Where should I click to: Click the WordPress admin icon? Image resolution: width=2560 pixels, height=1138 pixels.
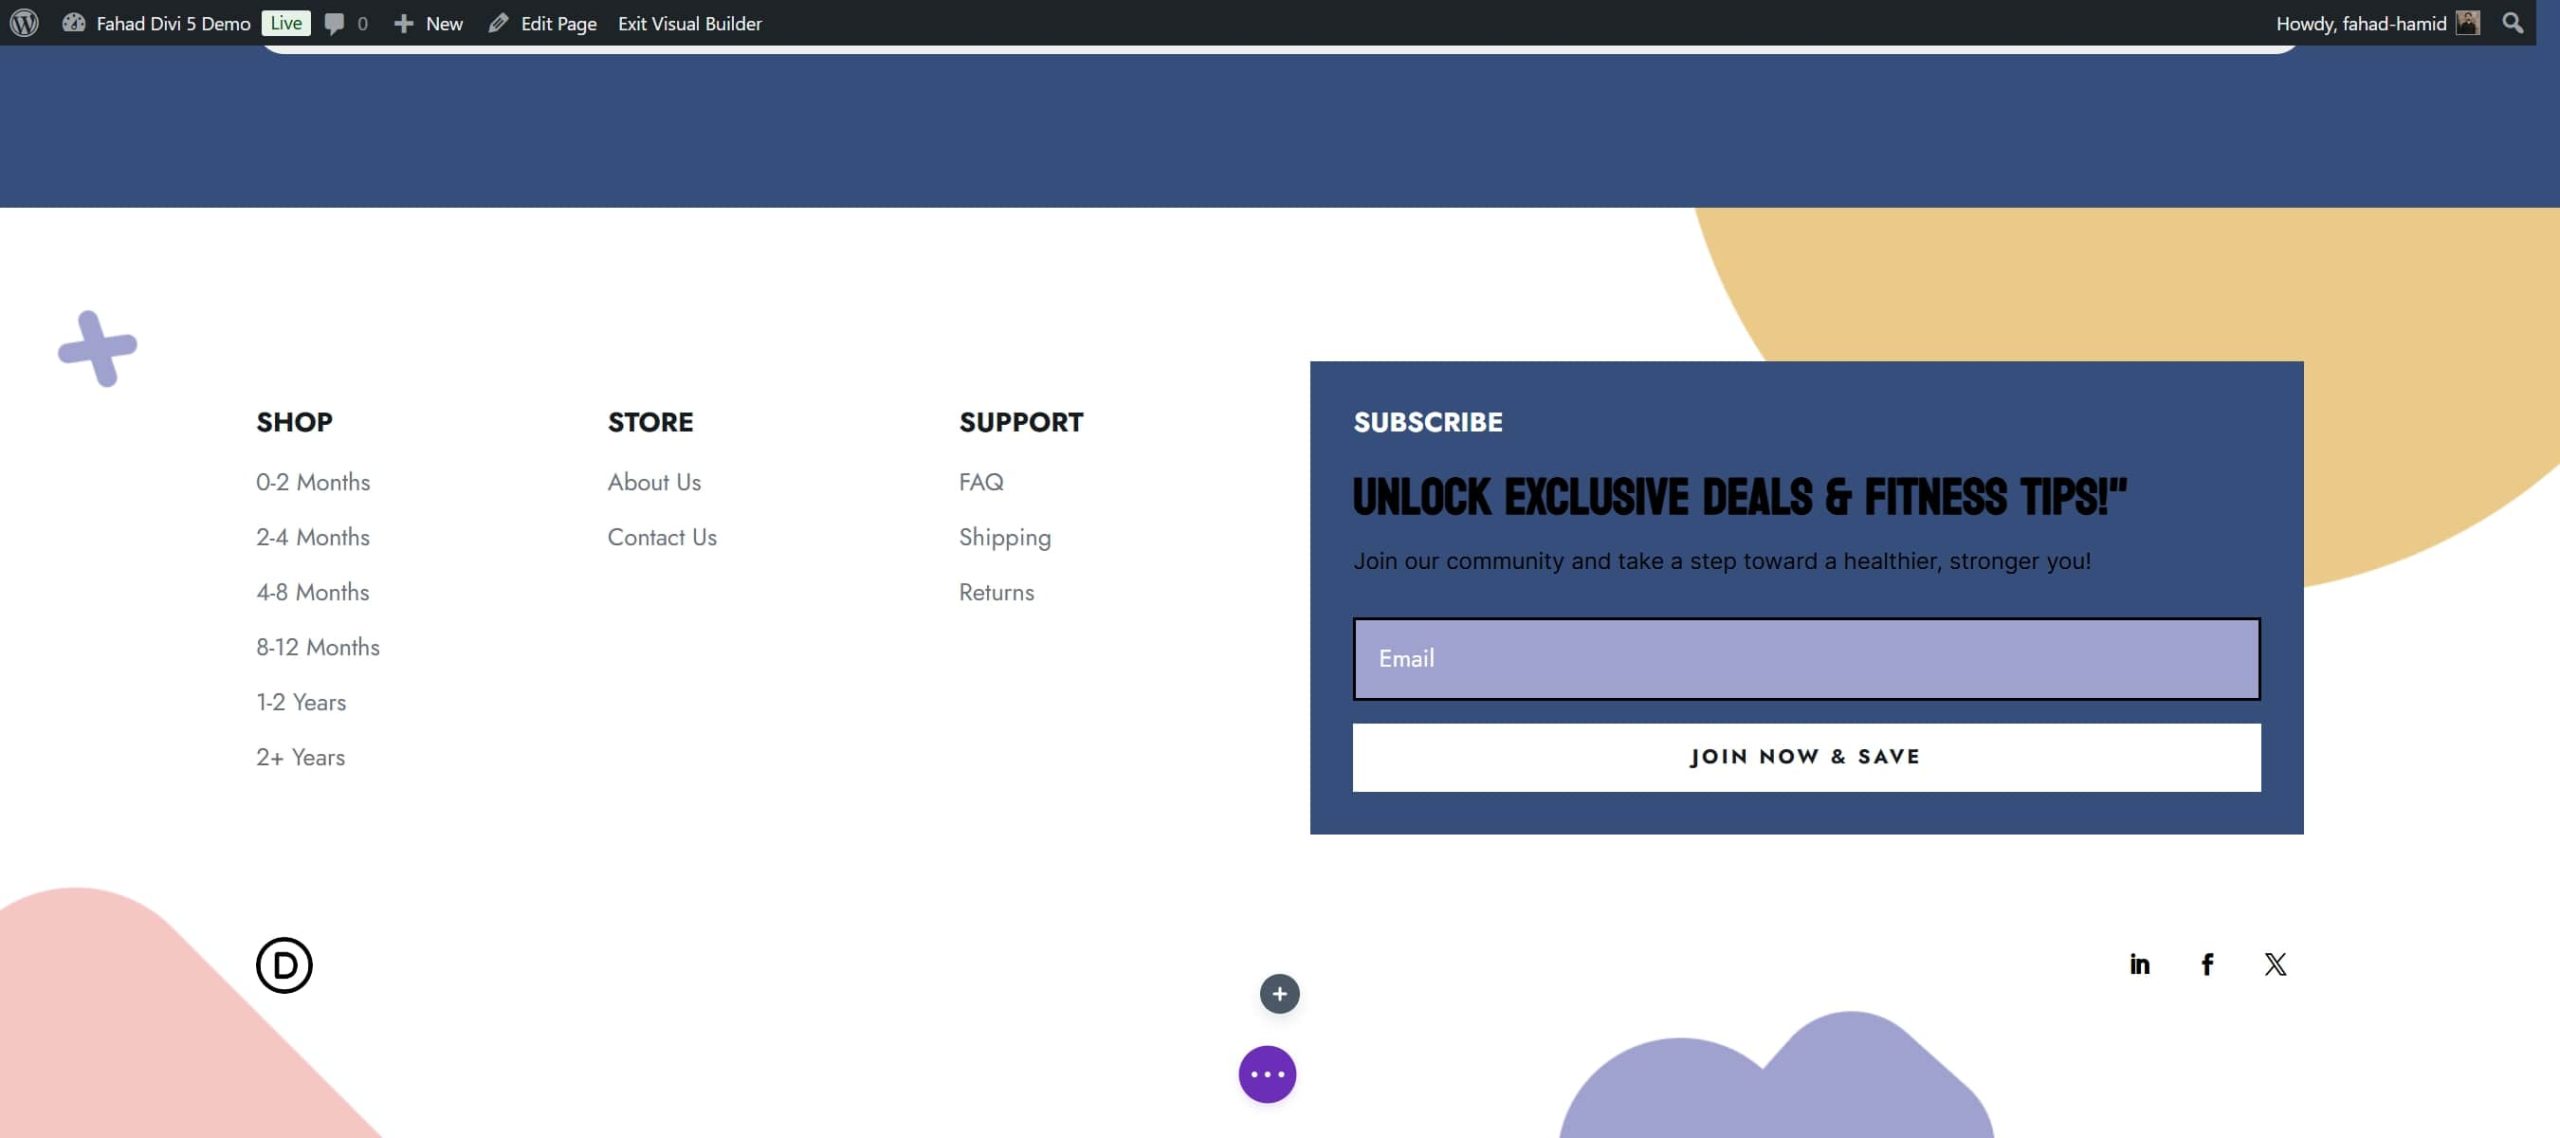24,23
